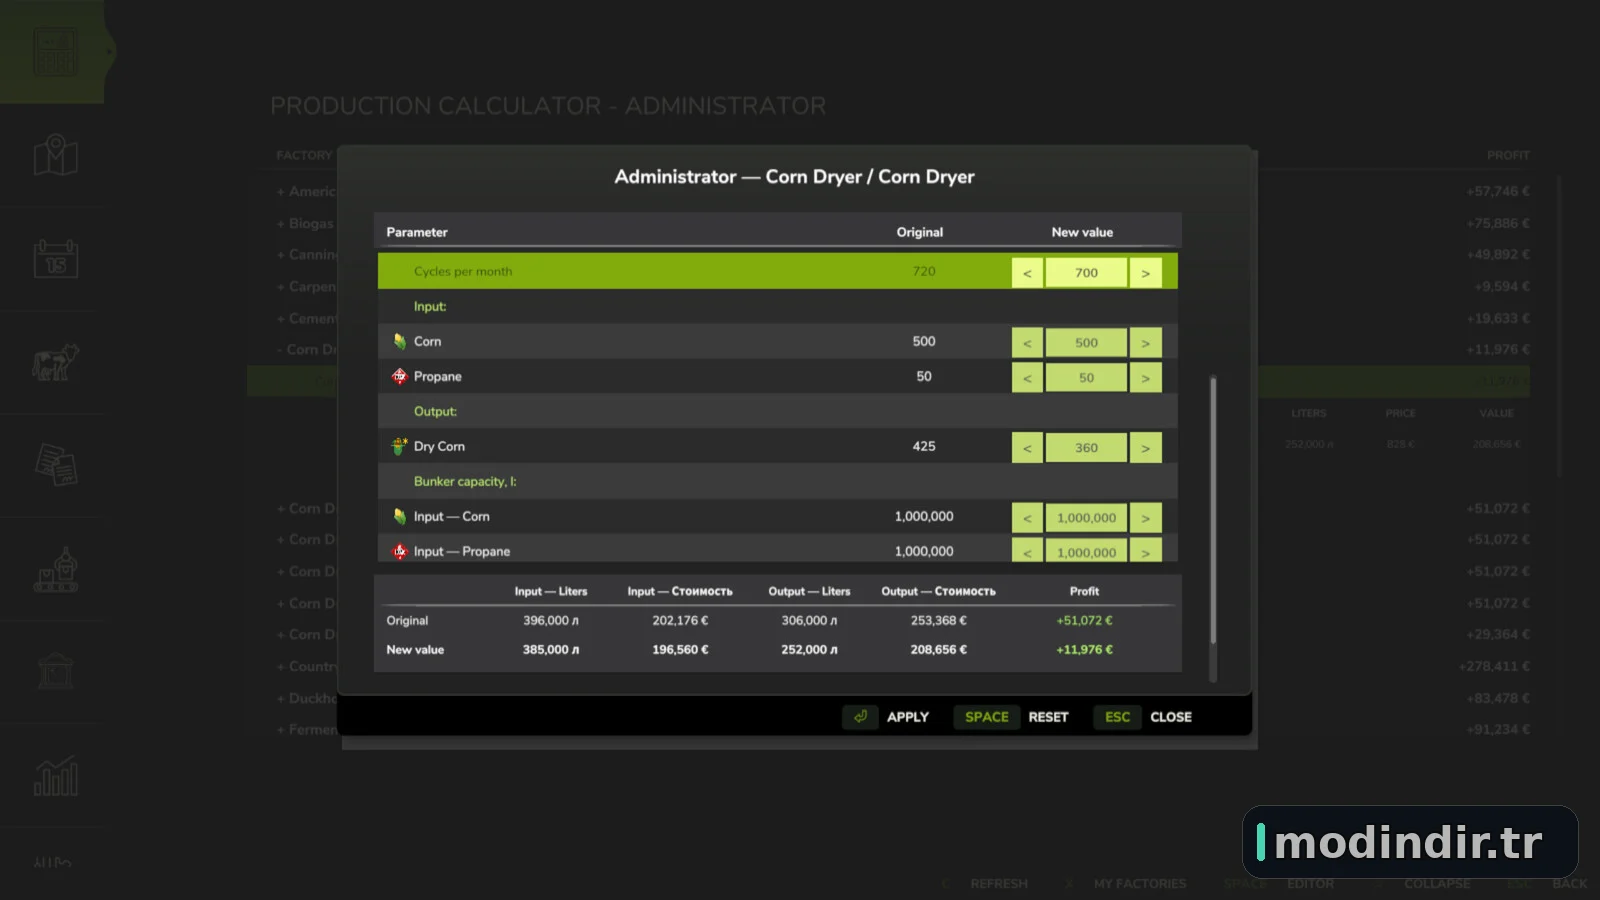1600x900 pixels.
Task: Increase Input — Corn bunker capacity
Action: coord(1146,517)
